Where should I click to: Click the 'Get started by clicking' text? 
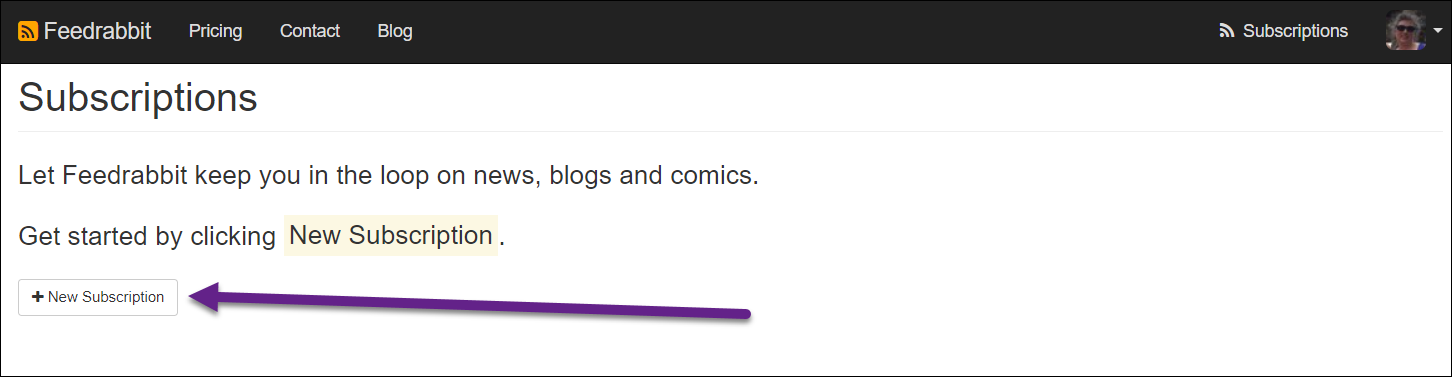(x=147, y=237)
